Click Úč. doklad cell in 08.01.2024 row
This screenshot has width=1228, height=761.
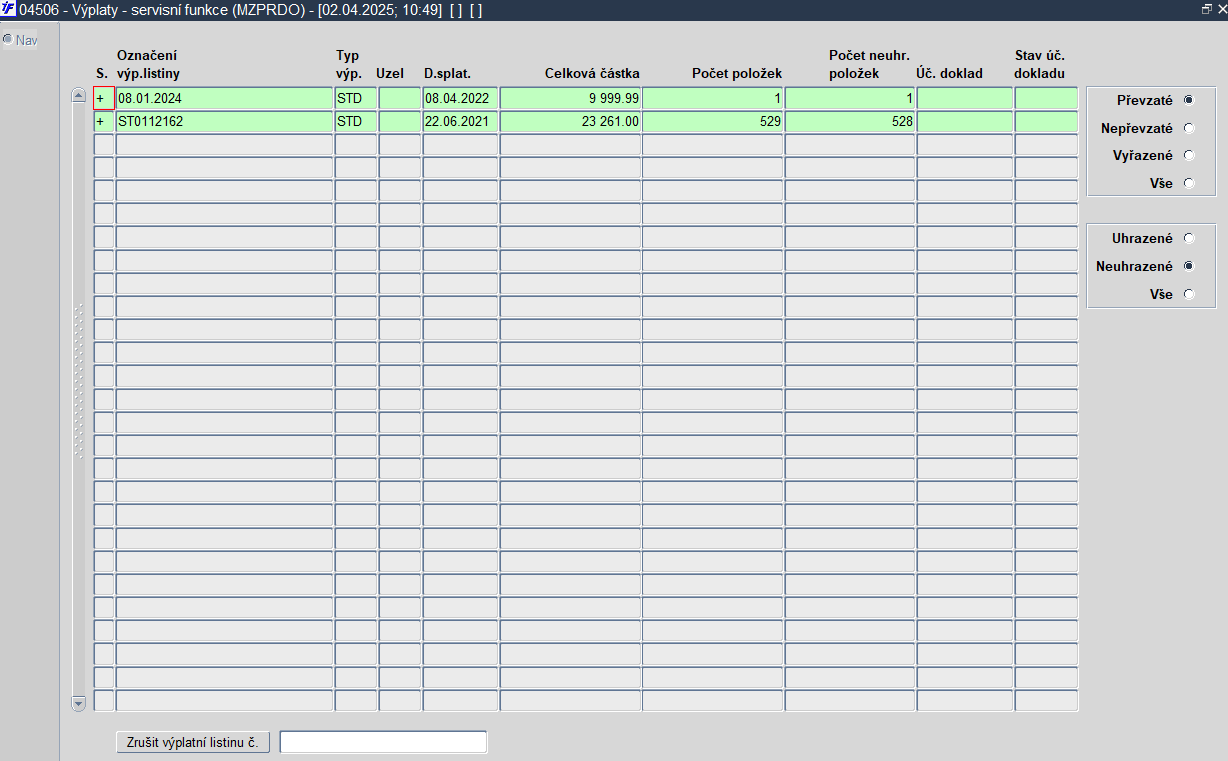tap(965, 98)
